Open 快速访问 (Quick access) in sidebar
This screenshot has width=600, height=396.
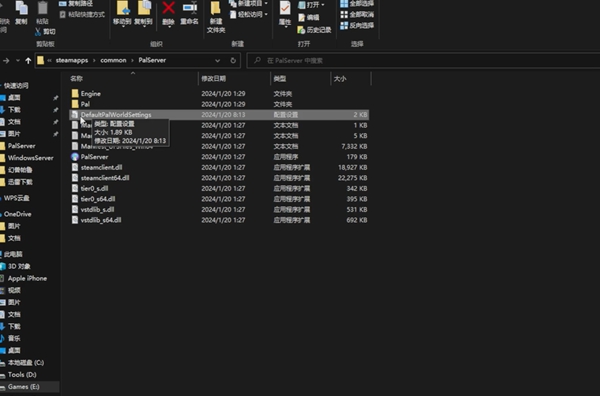click(x=16, y=85)
